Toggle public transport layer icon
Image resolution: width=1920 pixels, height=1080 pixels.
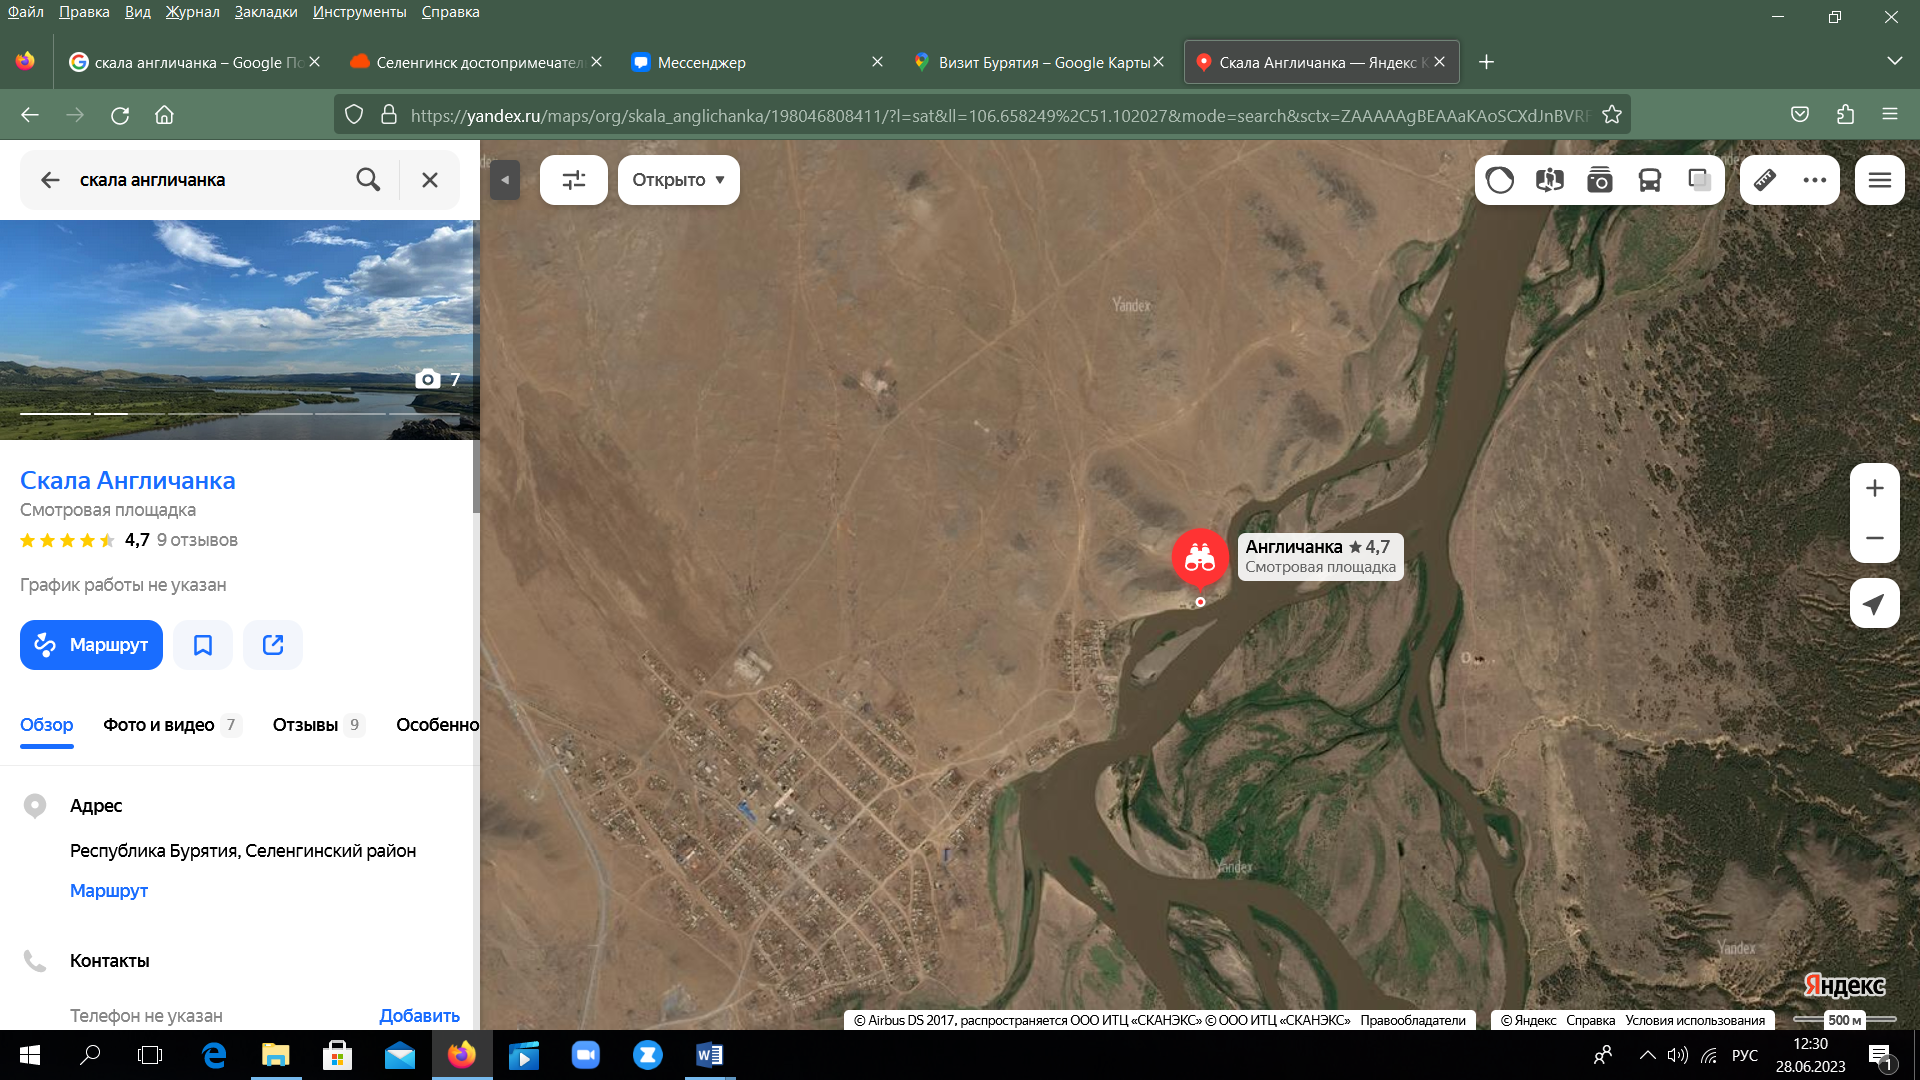(1650, 180)
